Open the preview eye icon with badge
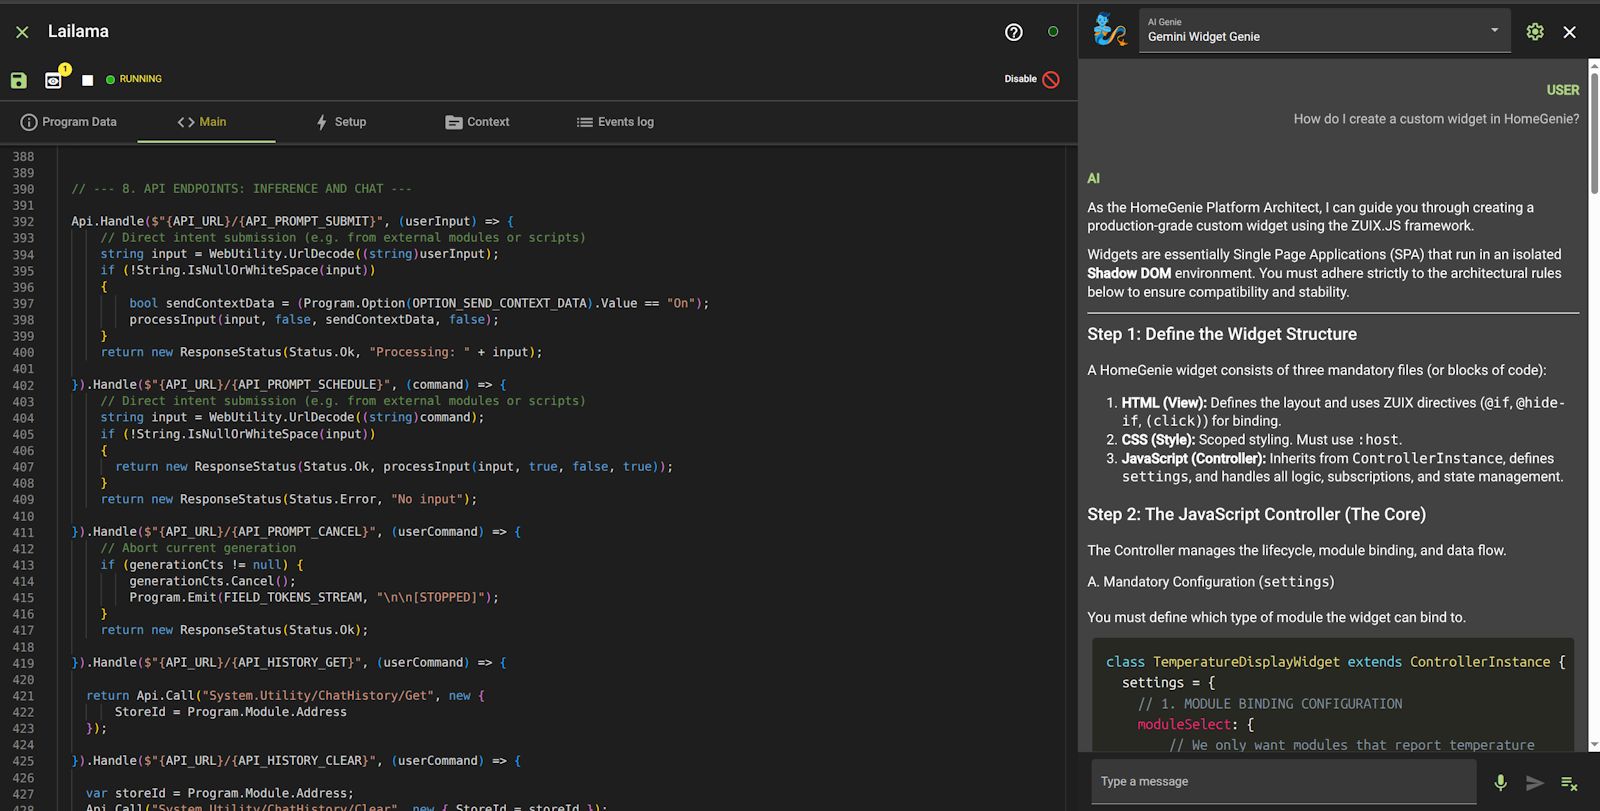 pos(54,80)
